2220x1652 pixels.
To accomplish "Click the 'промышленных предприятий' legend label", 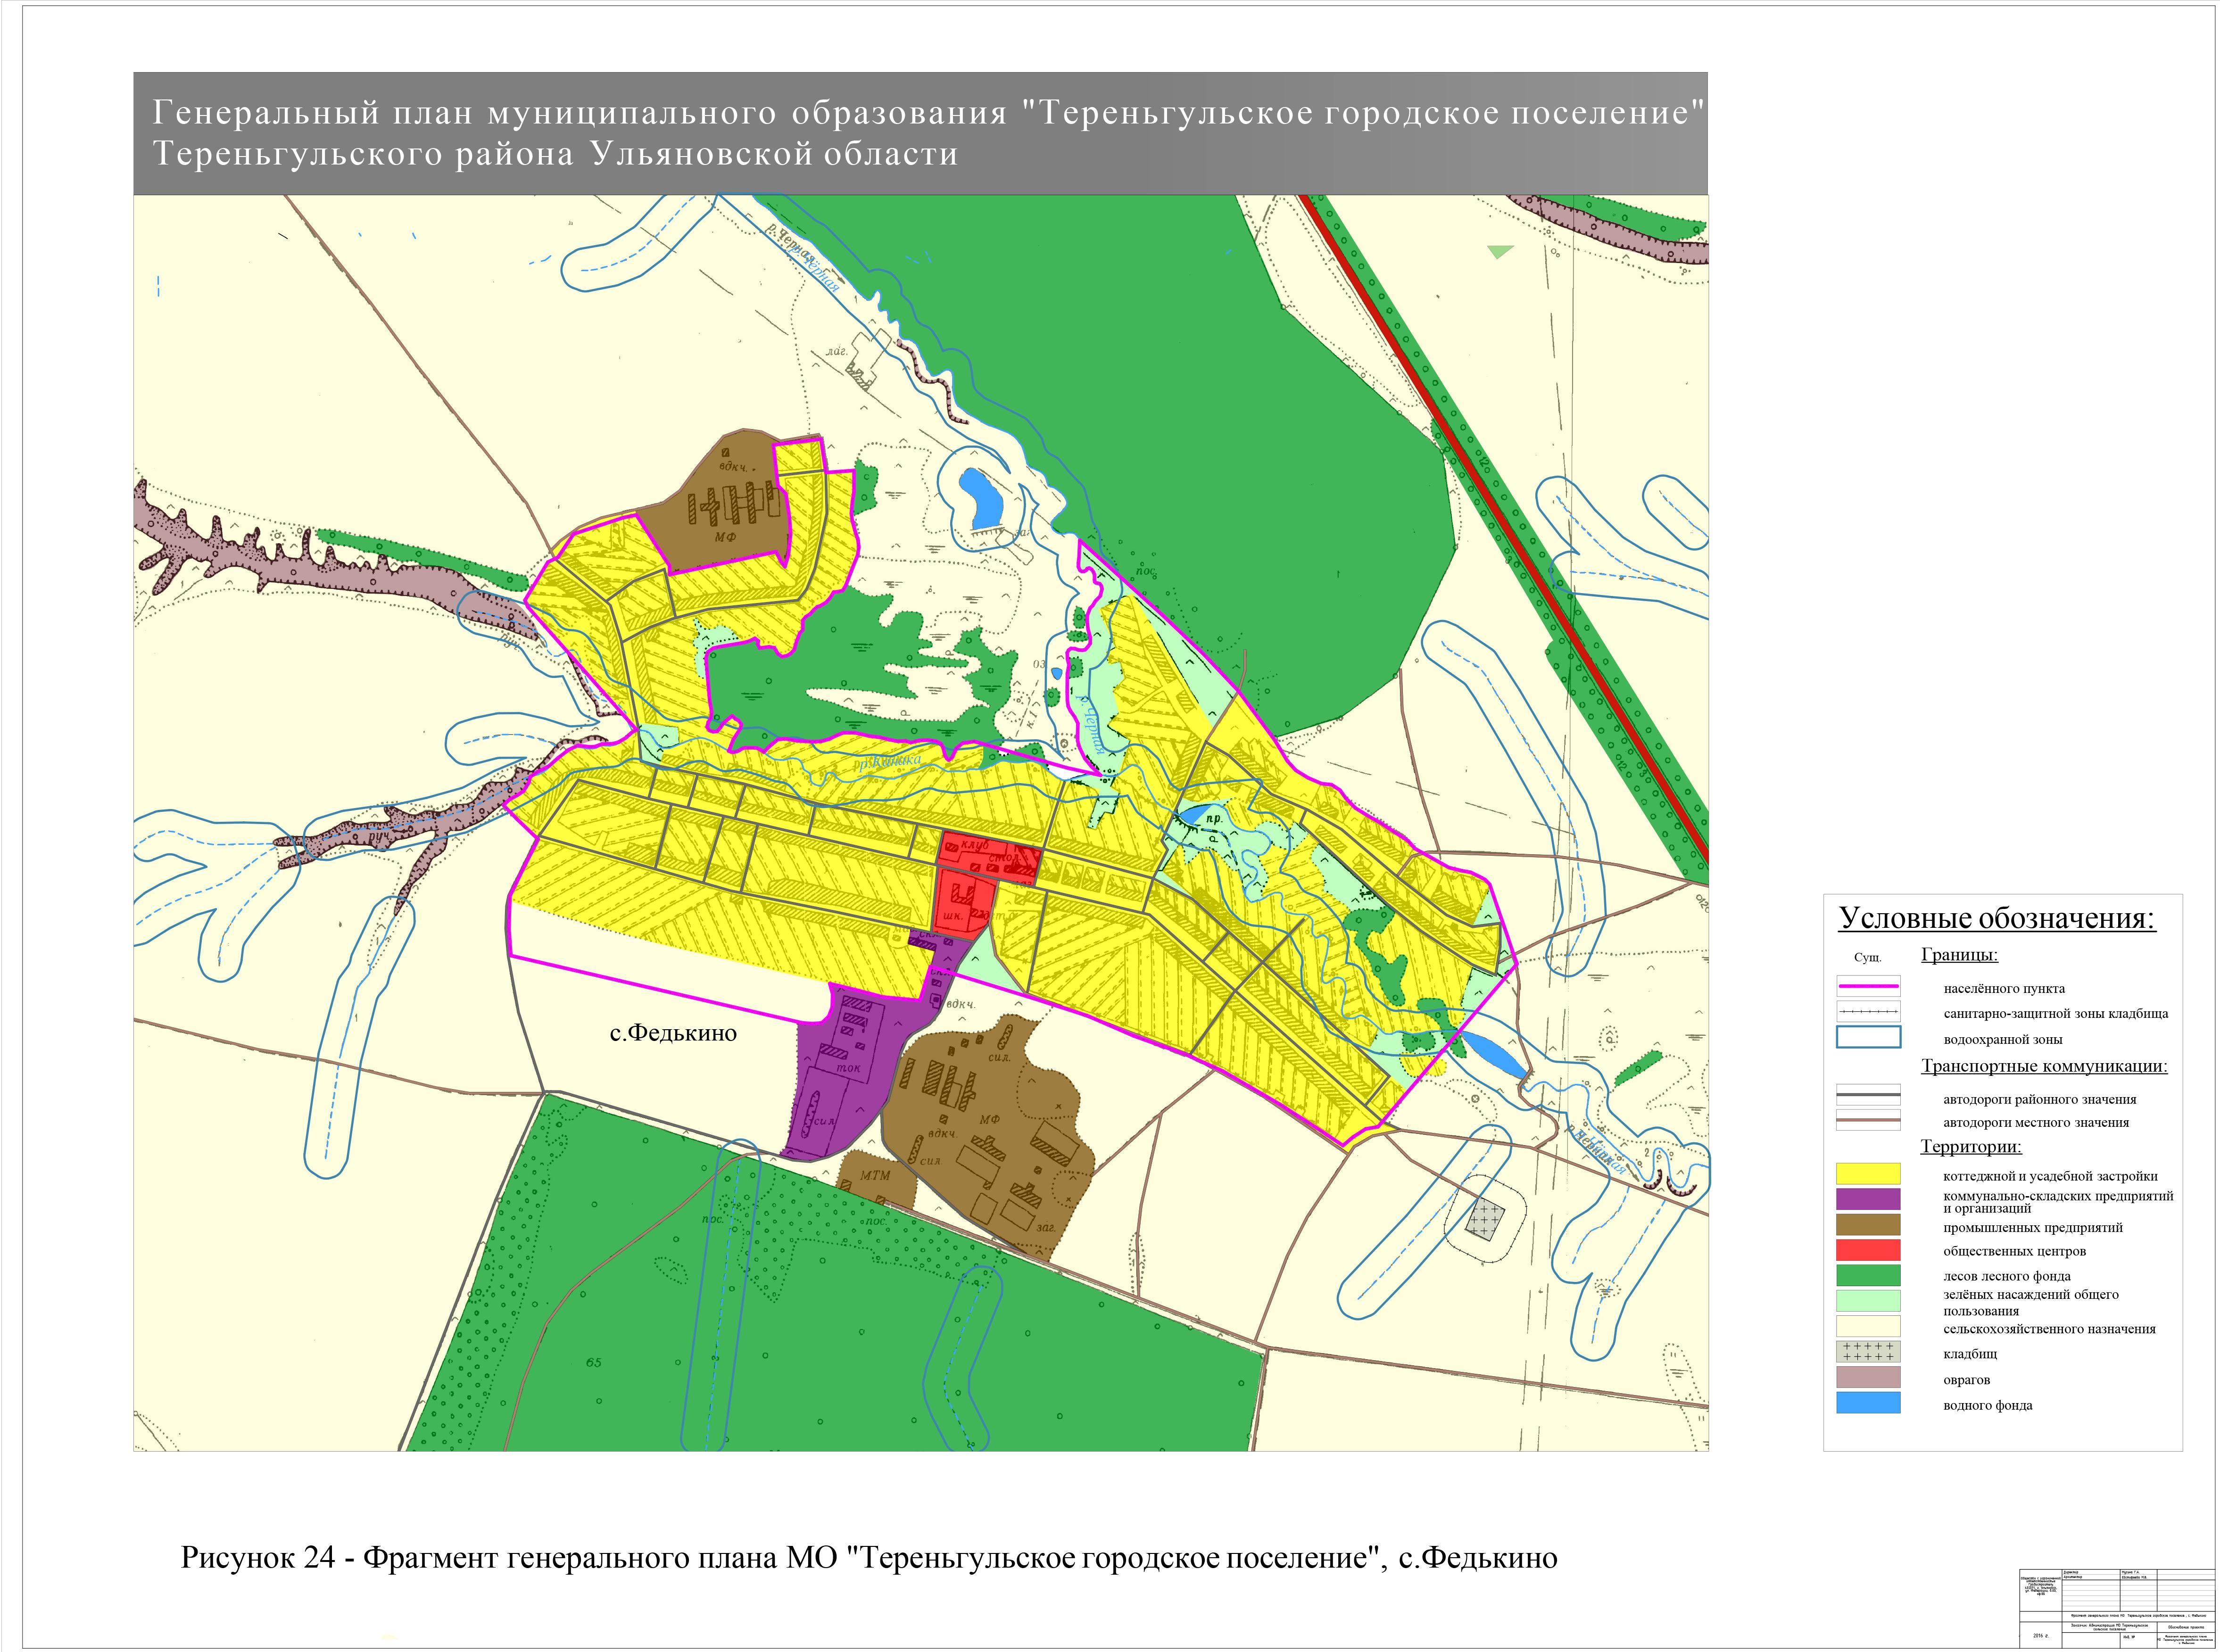I will (2033, 1227).
